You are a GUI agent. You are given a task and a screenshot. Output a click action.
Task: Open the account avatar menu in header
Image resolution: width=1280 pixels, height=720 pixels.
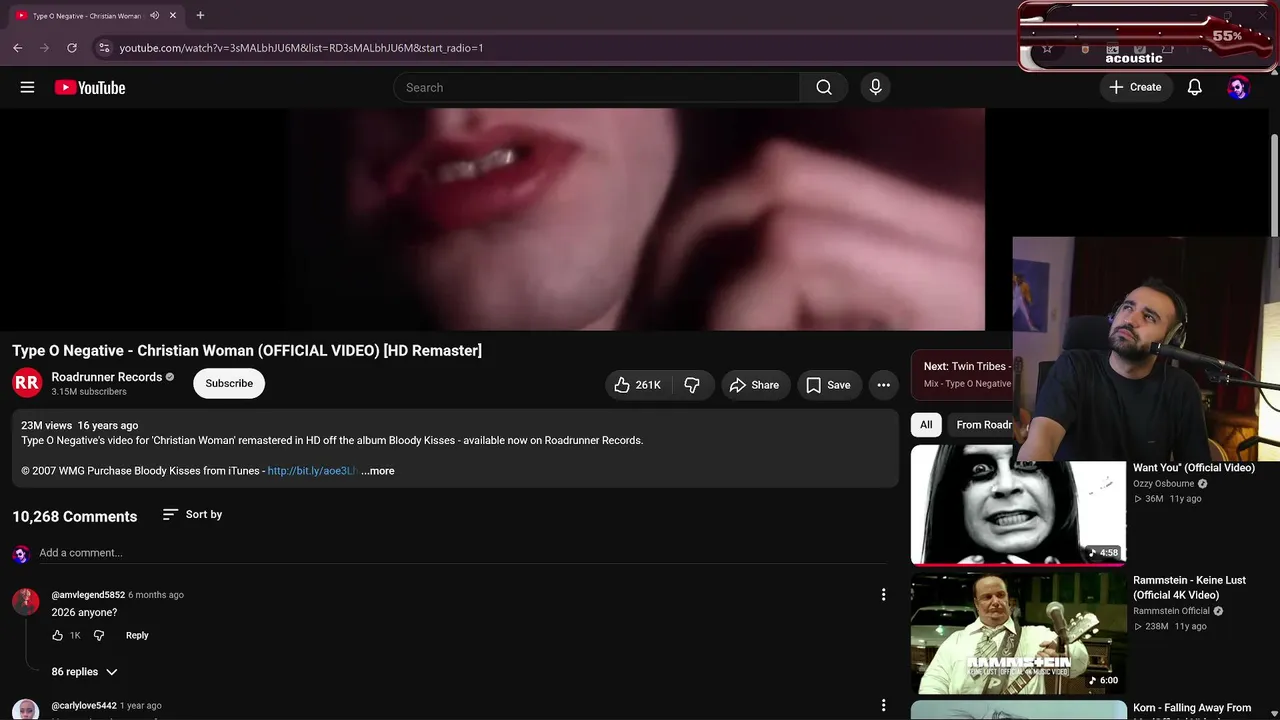click(x=1238, y=87)
